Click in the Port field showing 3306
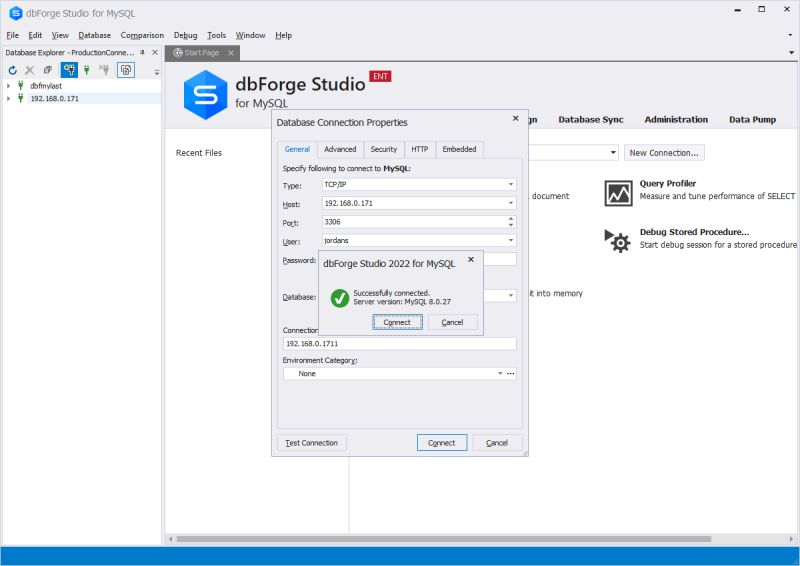Image resolution: width=800 pixels, height=566 pixels. (x=413, y=222)
